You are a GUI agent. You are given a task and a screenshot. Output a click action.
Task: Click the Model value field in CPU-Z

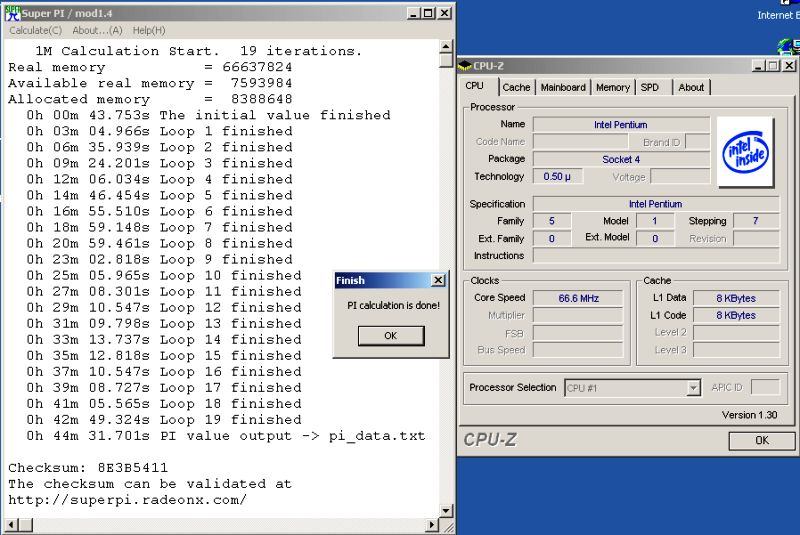click(655, 221)
